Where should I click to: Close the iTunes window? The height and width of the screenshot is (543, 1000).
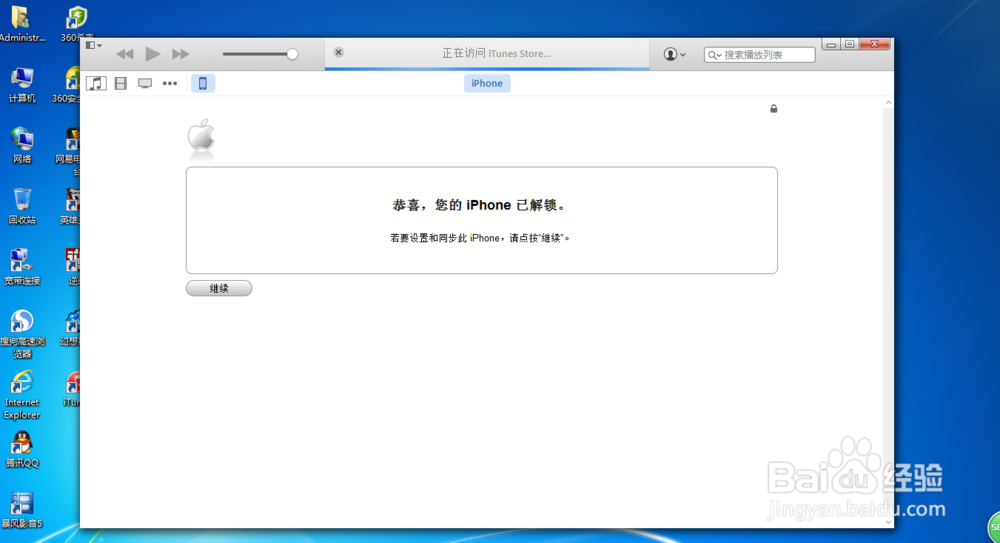click(x=874, y=44)
